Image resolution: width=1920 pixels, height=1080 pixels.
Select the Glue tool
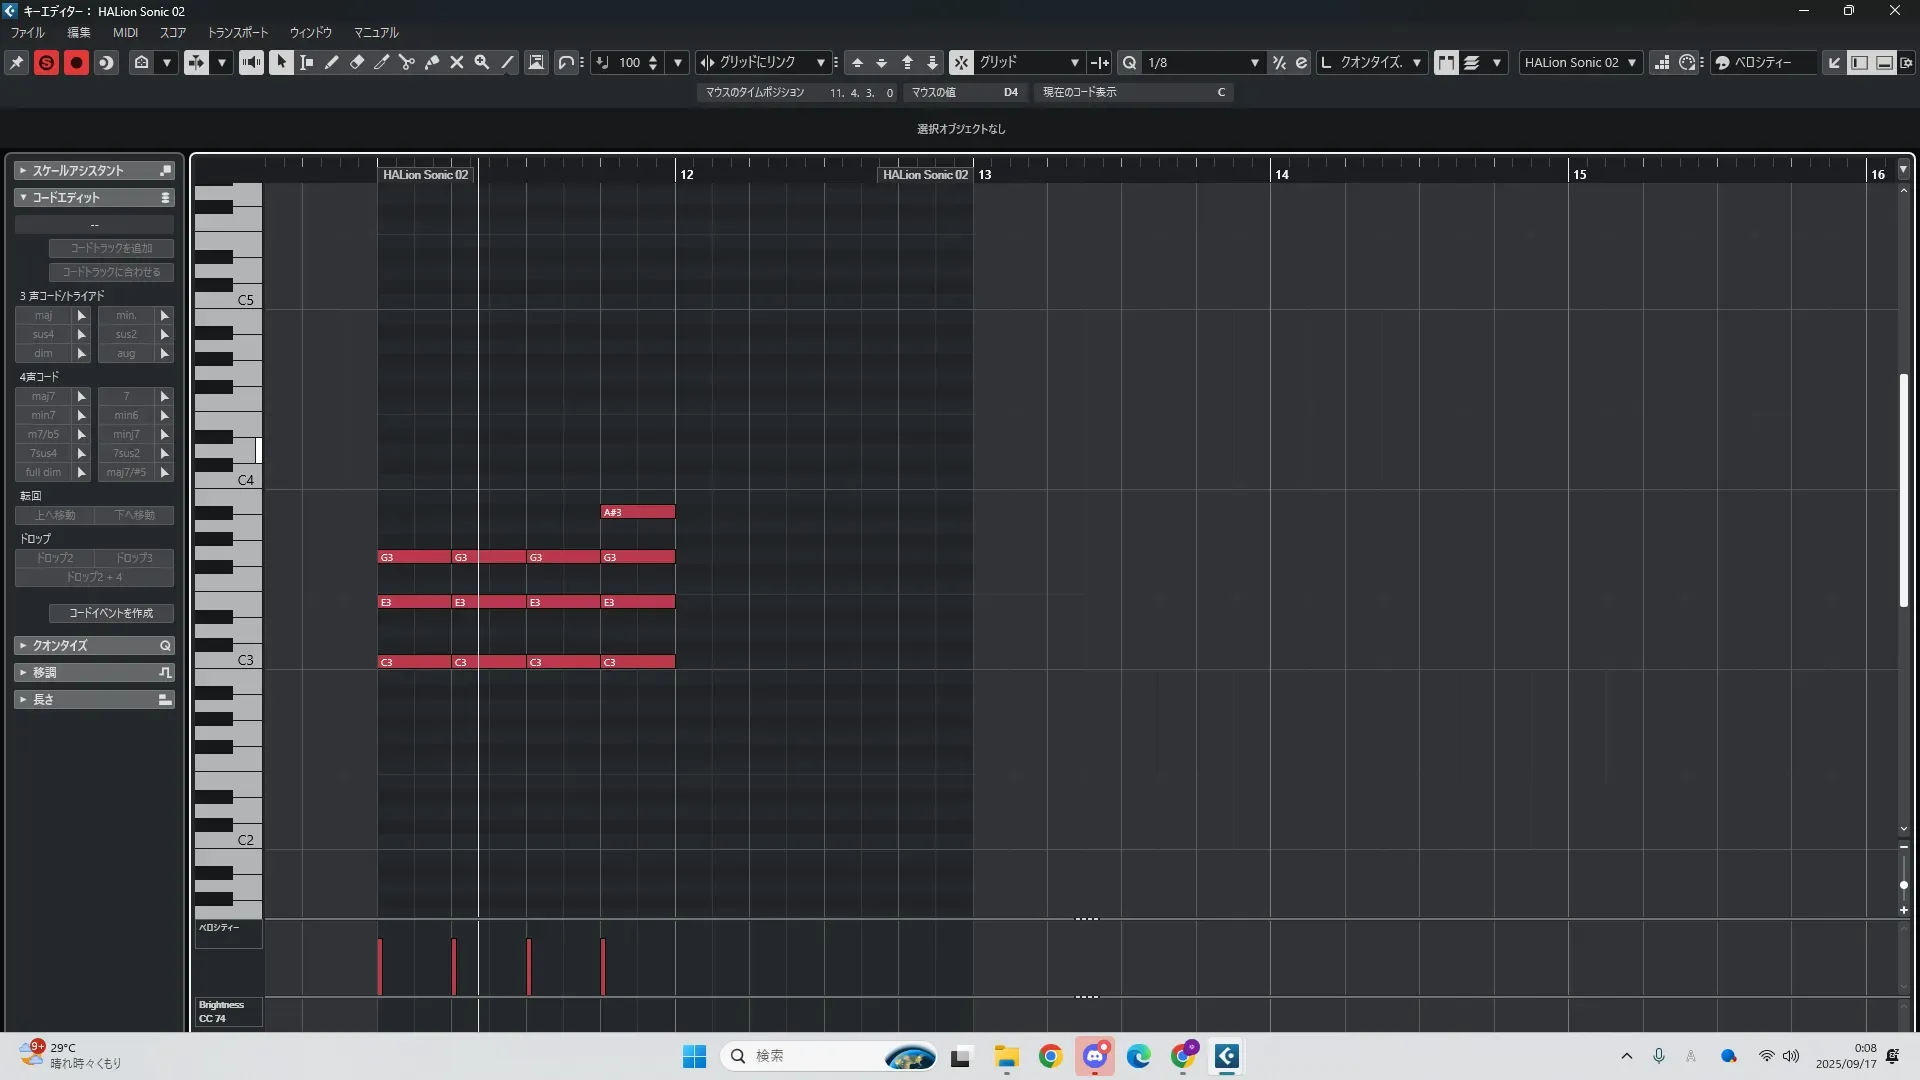pos(432,62)
